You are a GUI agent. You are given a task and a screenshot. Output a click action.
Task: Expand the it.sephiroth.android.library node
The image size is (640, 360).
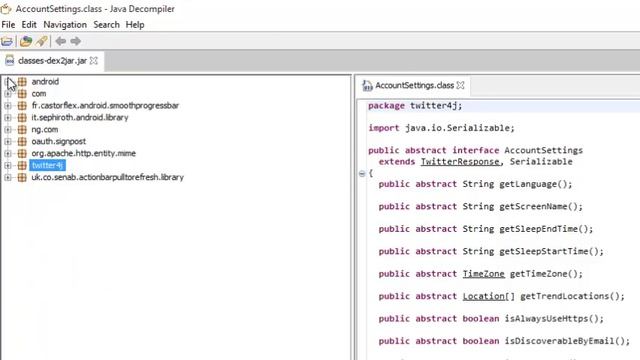click(x=8, y=118)
